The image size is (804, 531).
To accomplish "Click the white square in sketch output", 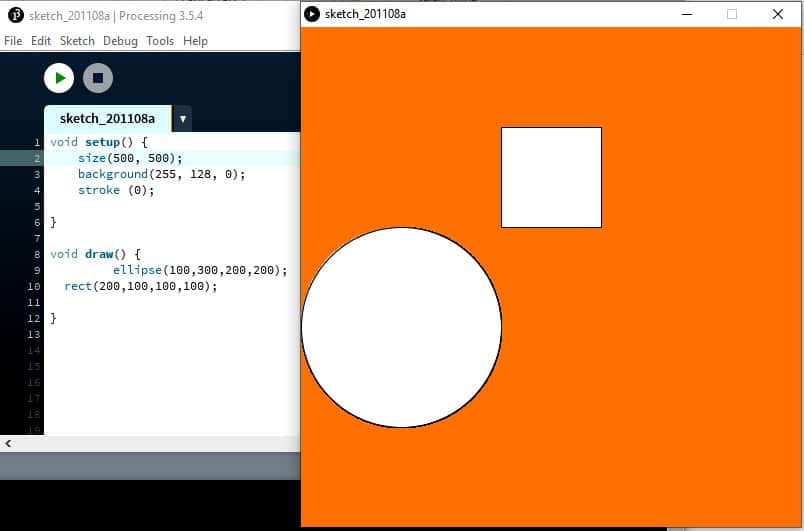I will pyautogui.click(x=551, y=177).
